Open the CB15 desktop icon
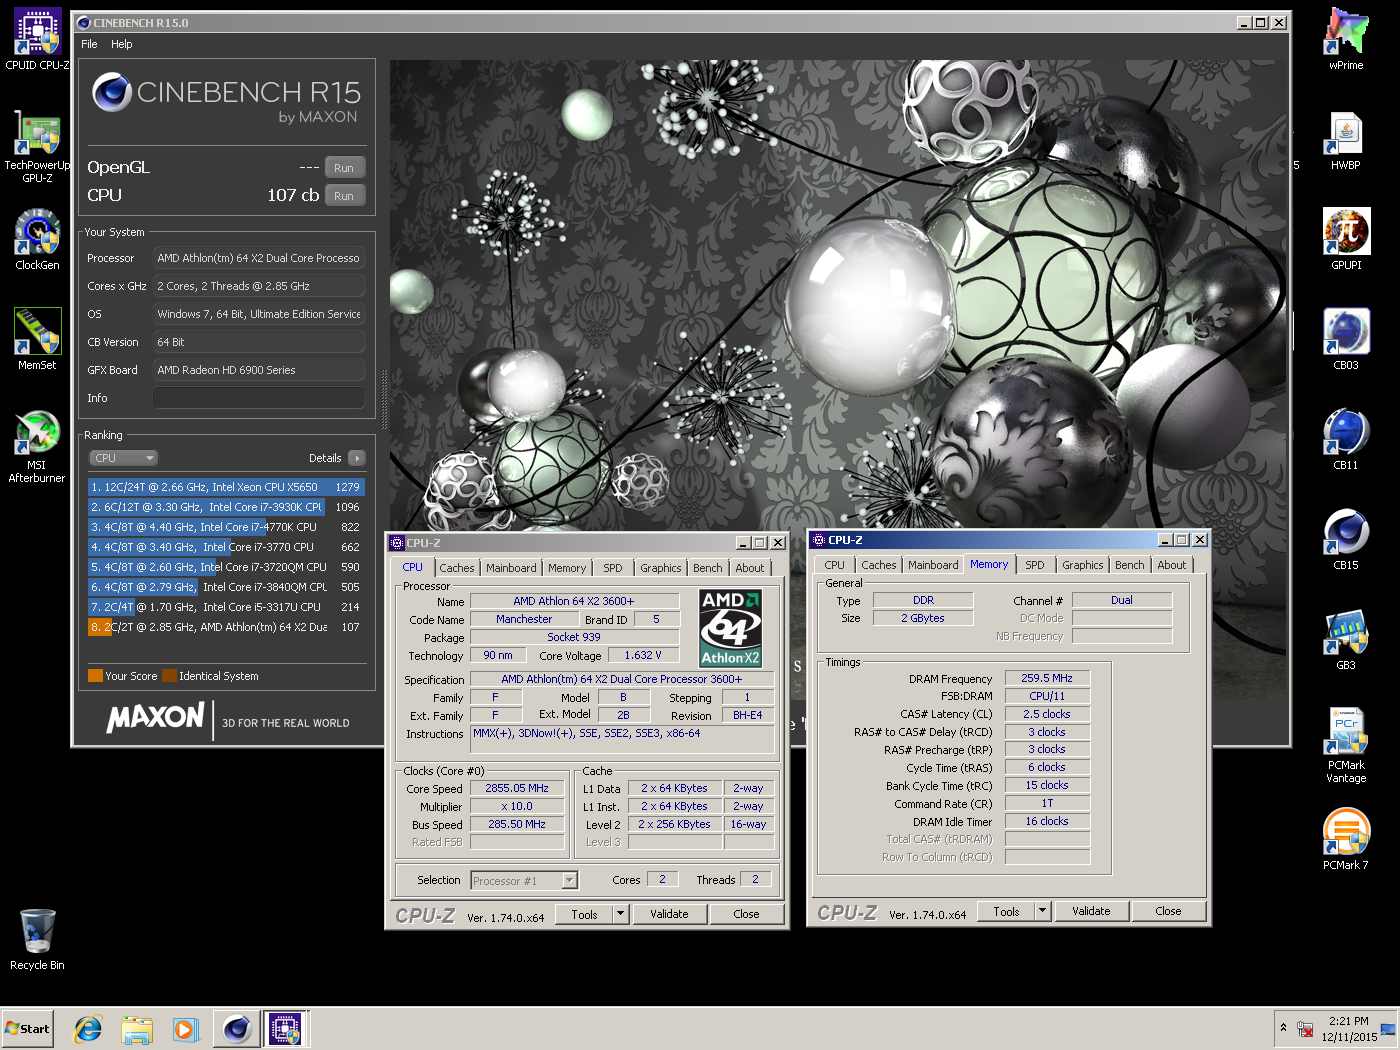1400x1050 pixels. coord(1346,539)
